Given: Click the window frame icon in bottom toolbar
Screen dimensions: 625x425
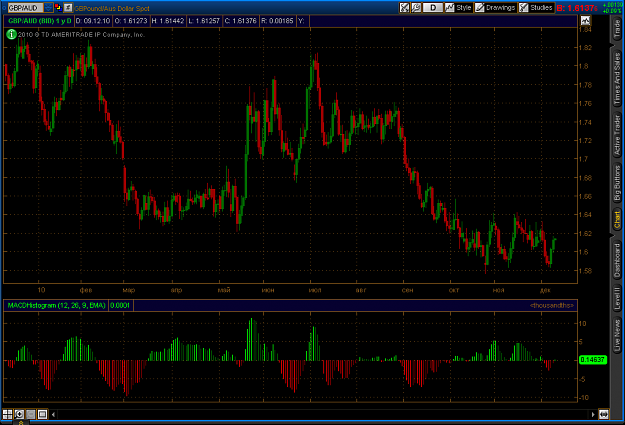Looking at the screenshot, I should (x=42, y=414).
